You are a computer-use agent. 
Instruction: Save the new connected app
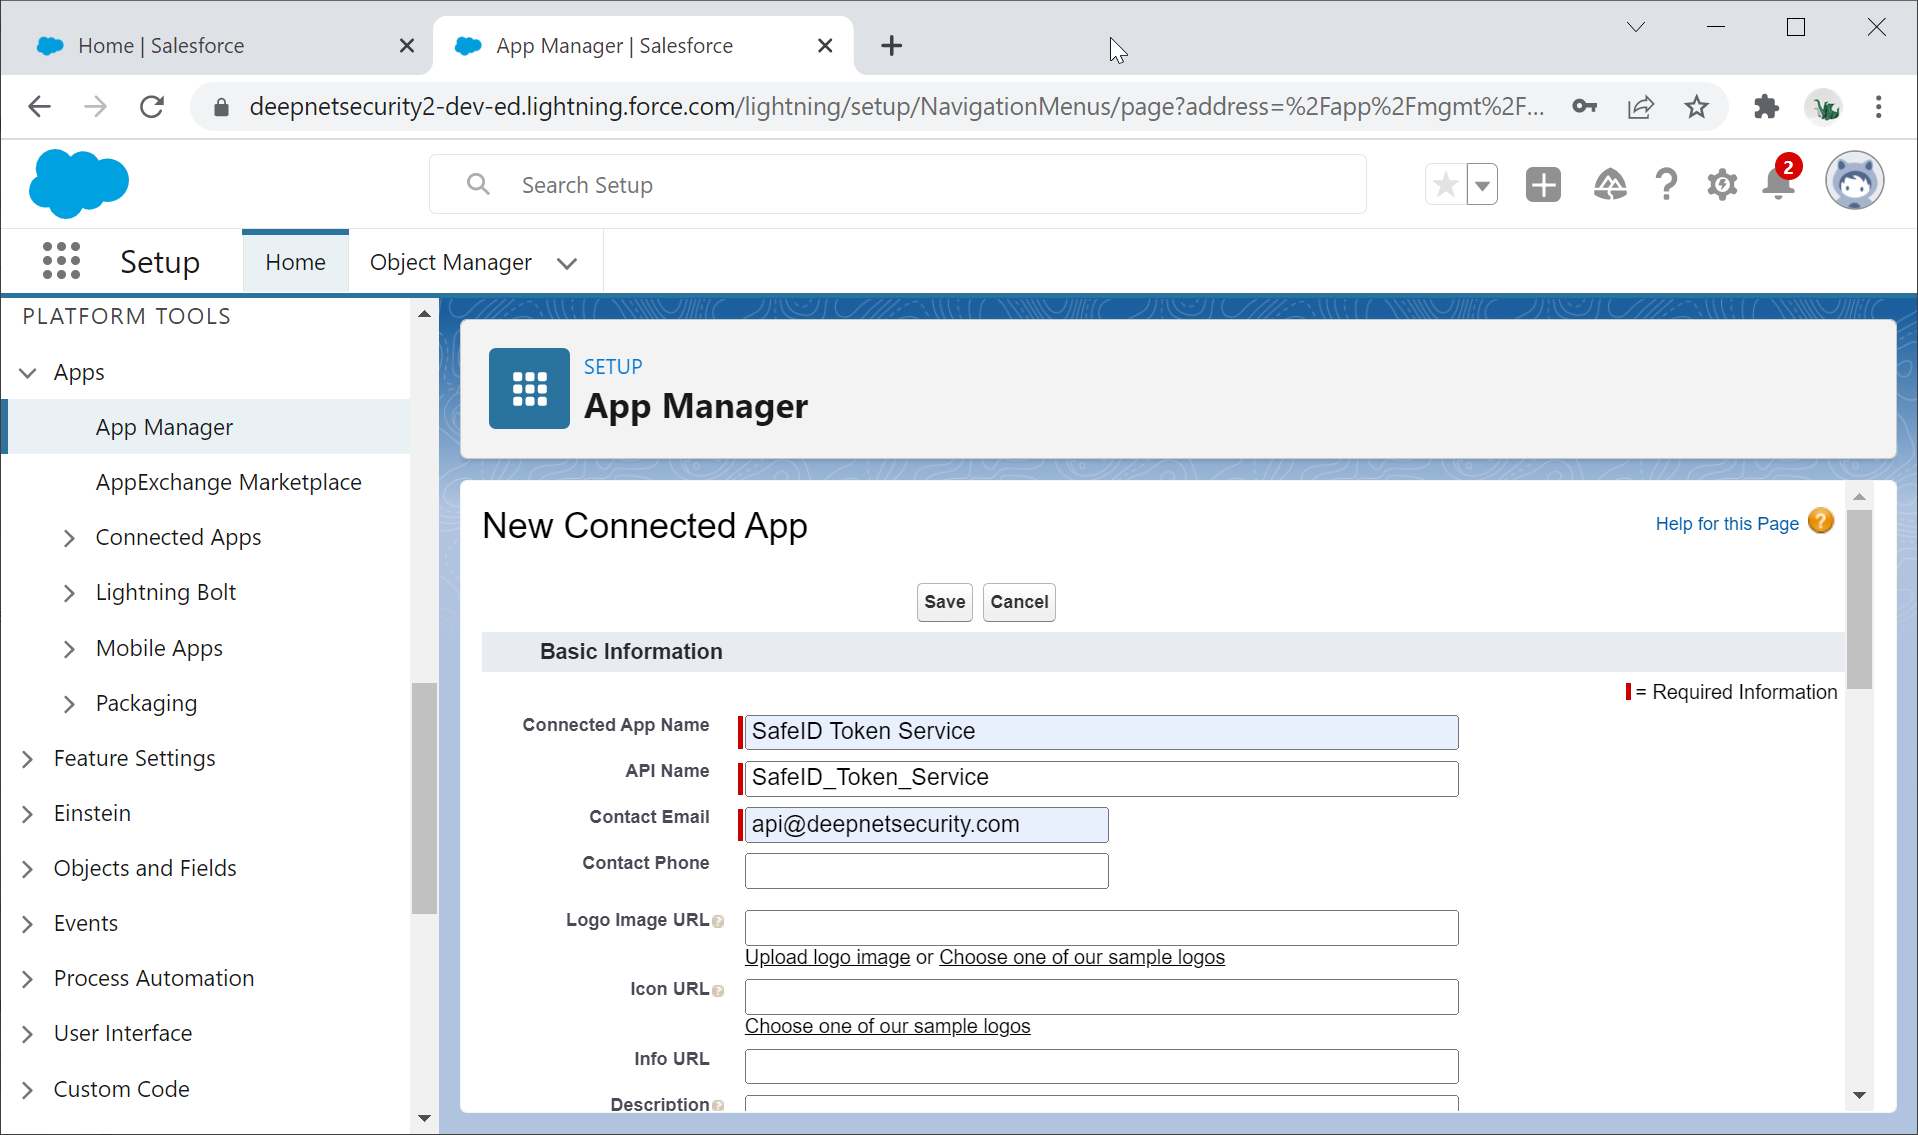tap(944, 602)
